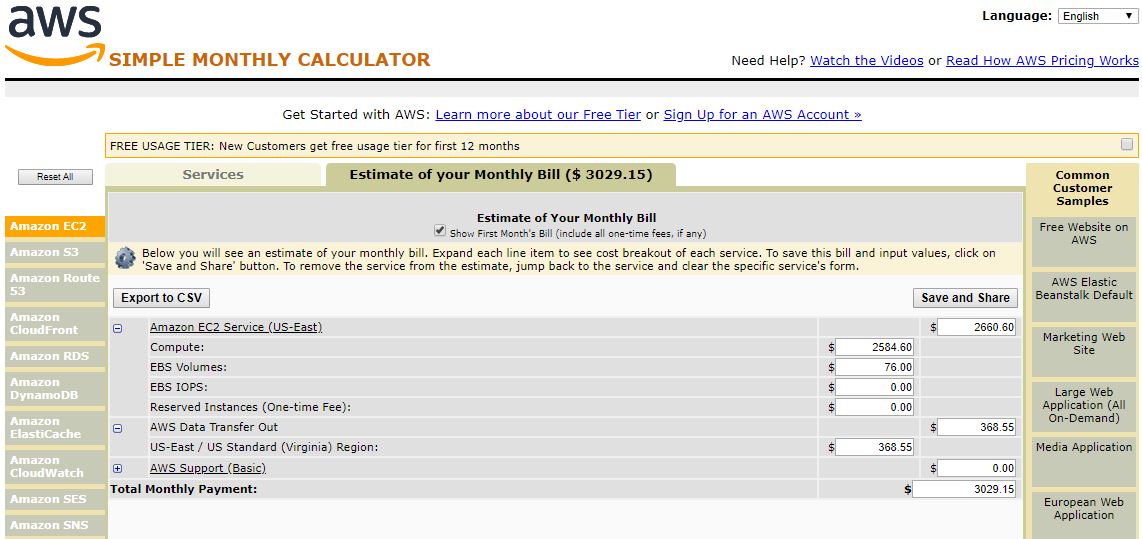Click the EBS Volumes cost field 76.00
1142x539 pixels.
[874, 368]
